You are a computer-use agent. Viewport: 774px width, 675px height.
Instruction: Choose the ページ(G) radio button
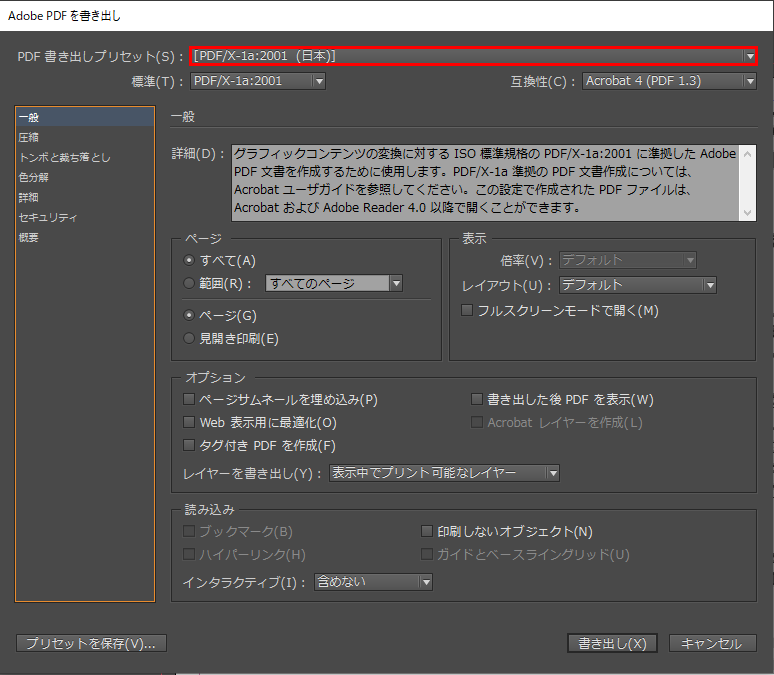point(189,315)
